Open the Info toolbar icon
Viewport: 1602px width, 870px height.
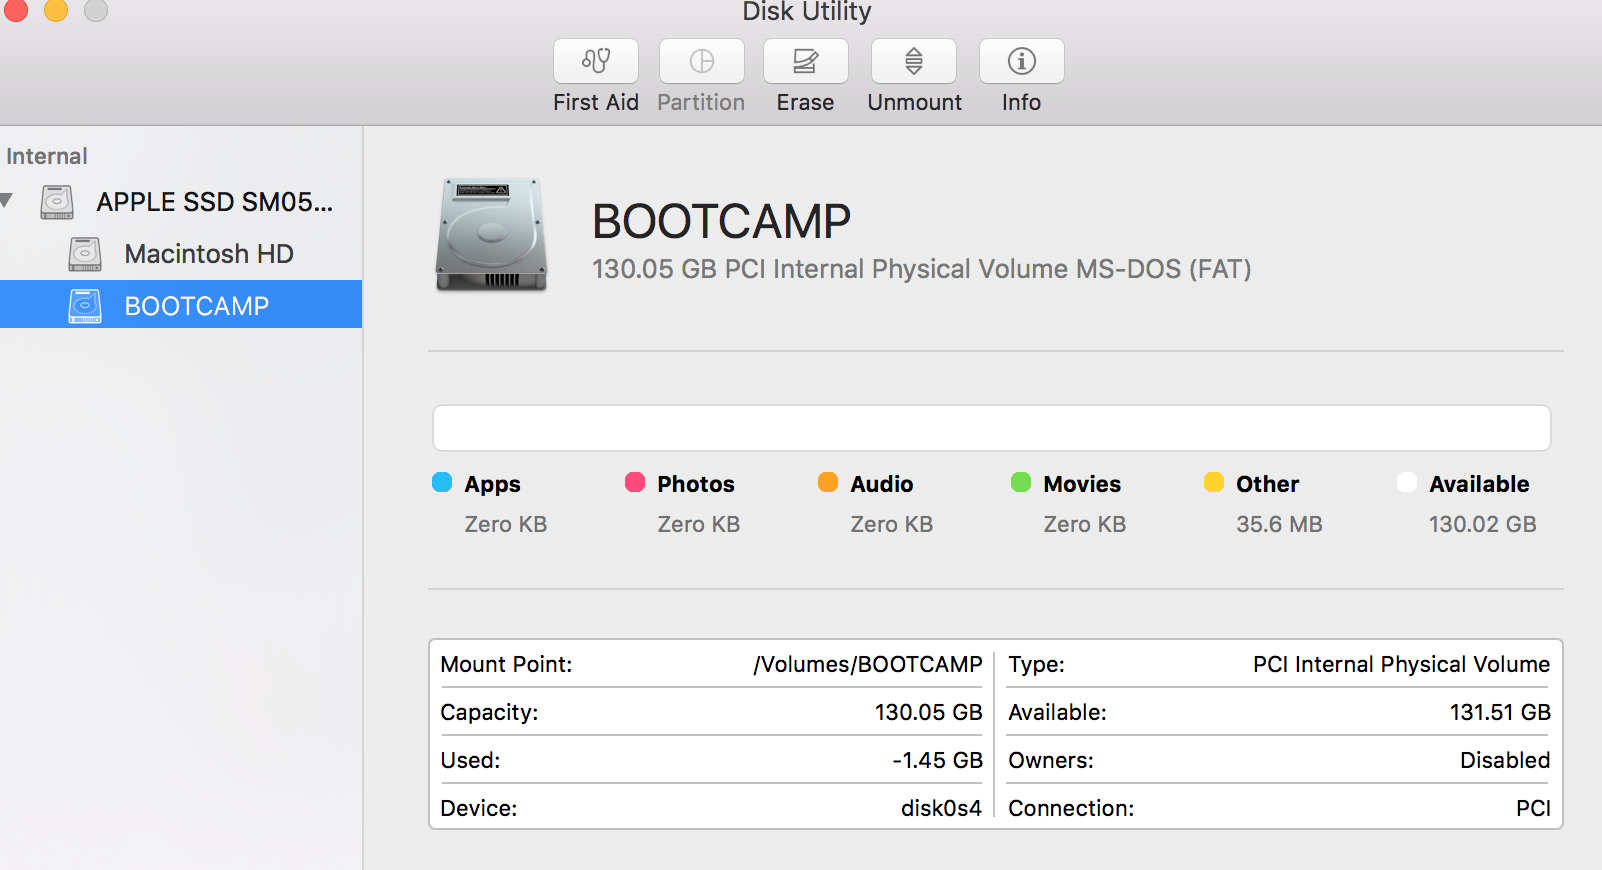pyautogui.click(x=1022, y=61)
